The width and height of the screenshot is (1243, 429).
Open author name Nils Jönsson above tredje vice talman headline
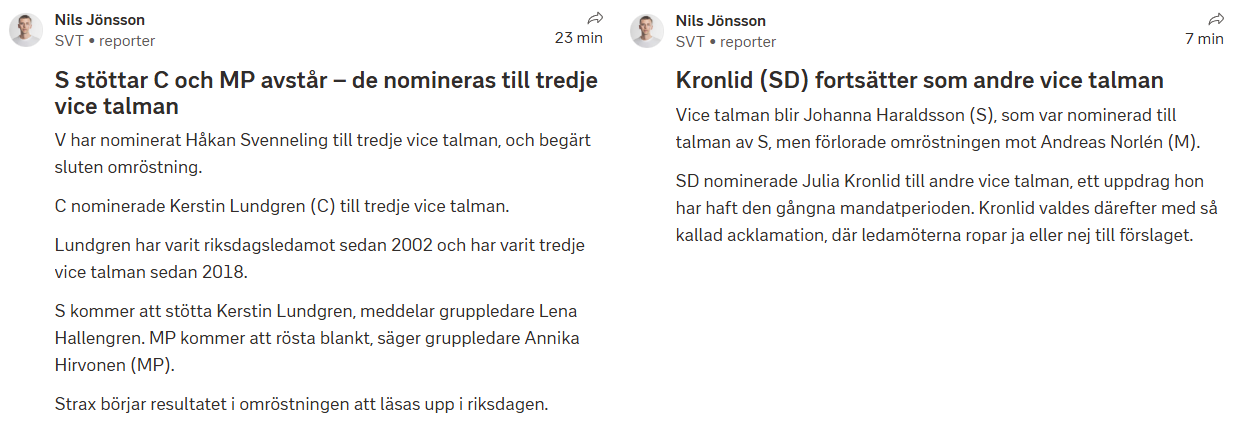click(99, 20)
